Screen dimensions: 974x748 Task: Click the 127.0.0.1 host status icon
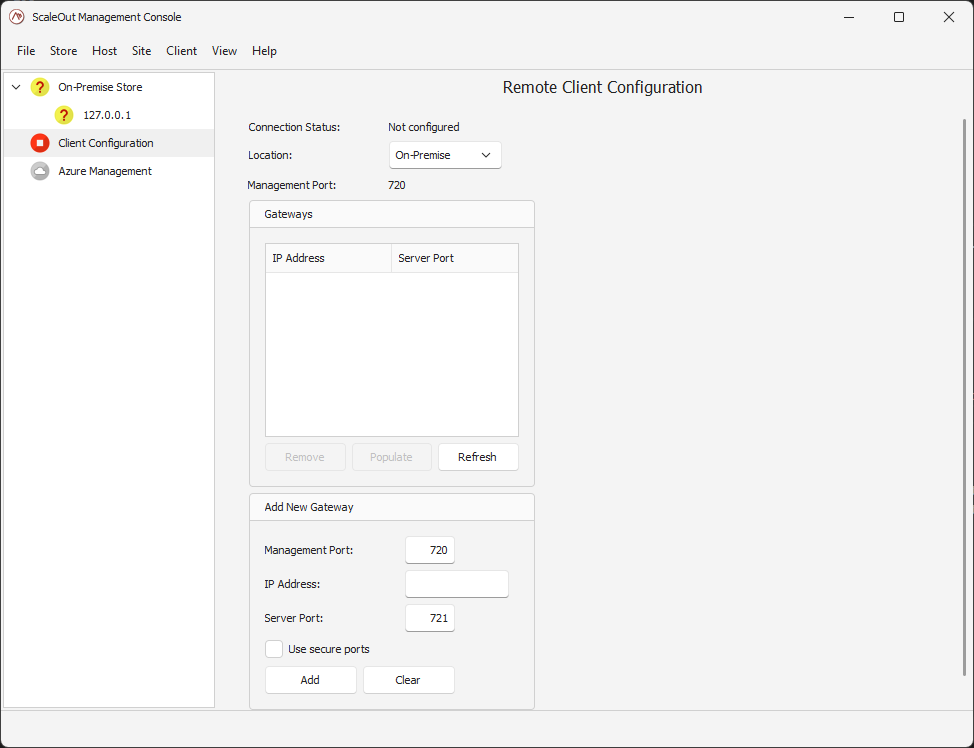coord(64,115)
